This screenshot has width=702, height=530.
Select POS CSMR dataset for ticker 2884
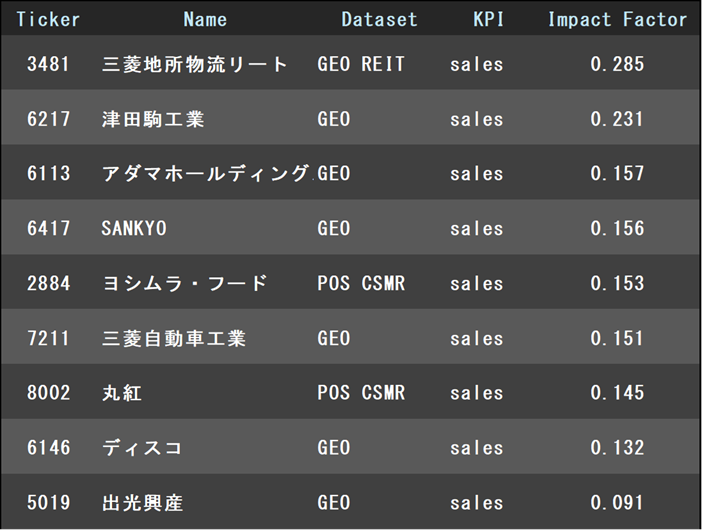(x=361, y=284)
